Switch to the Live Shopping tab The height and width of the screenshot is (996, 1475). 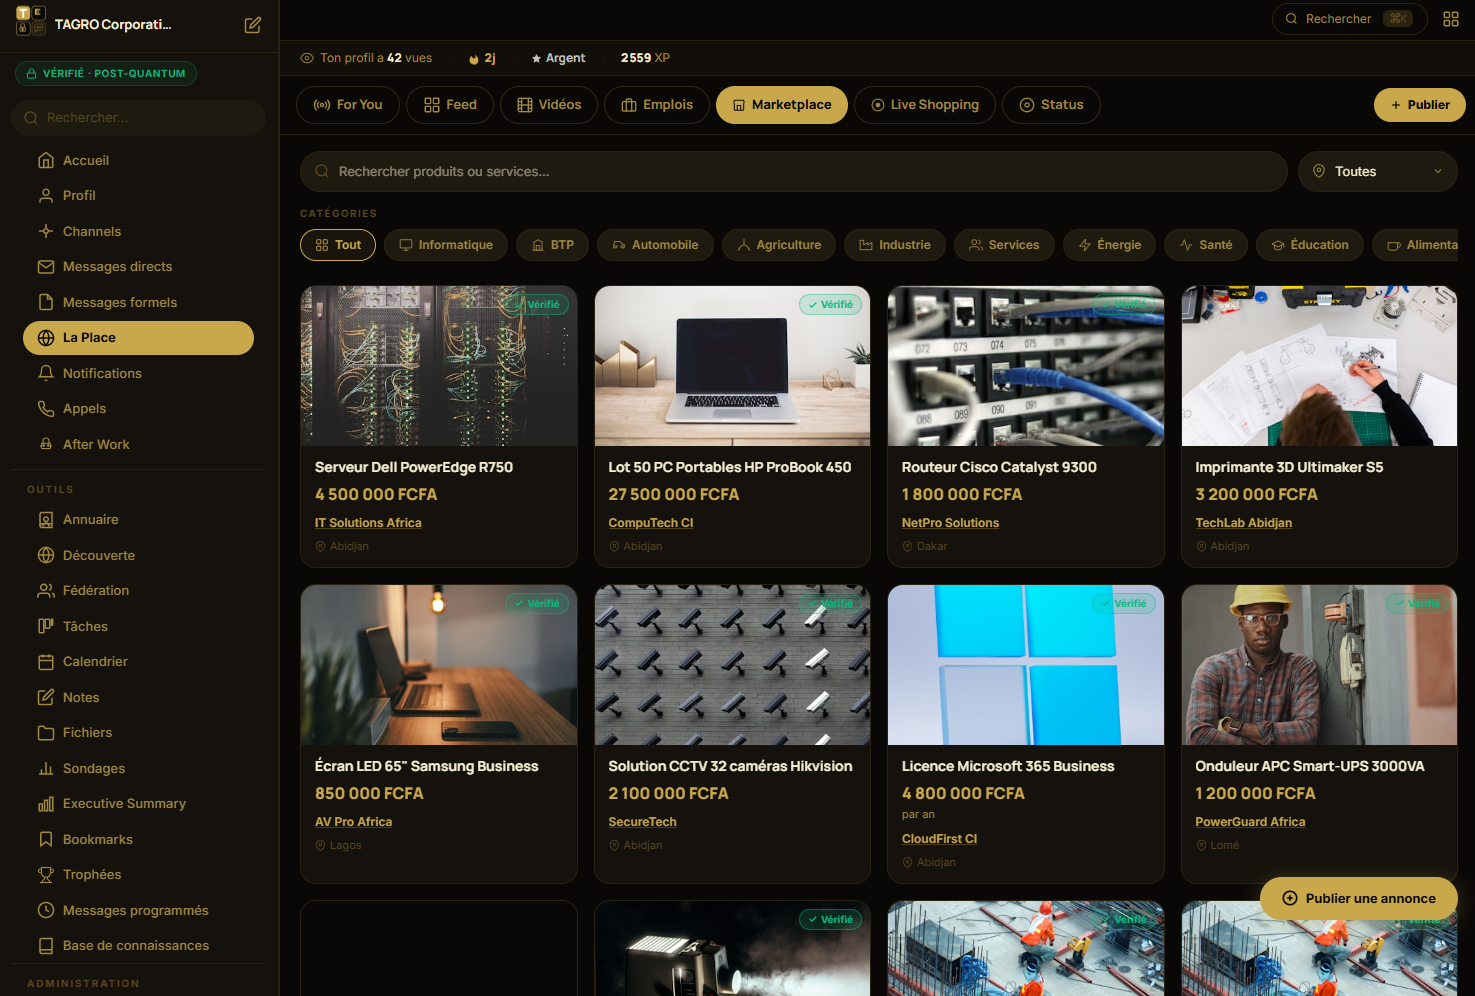(925, 105)
